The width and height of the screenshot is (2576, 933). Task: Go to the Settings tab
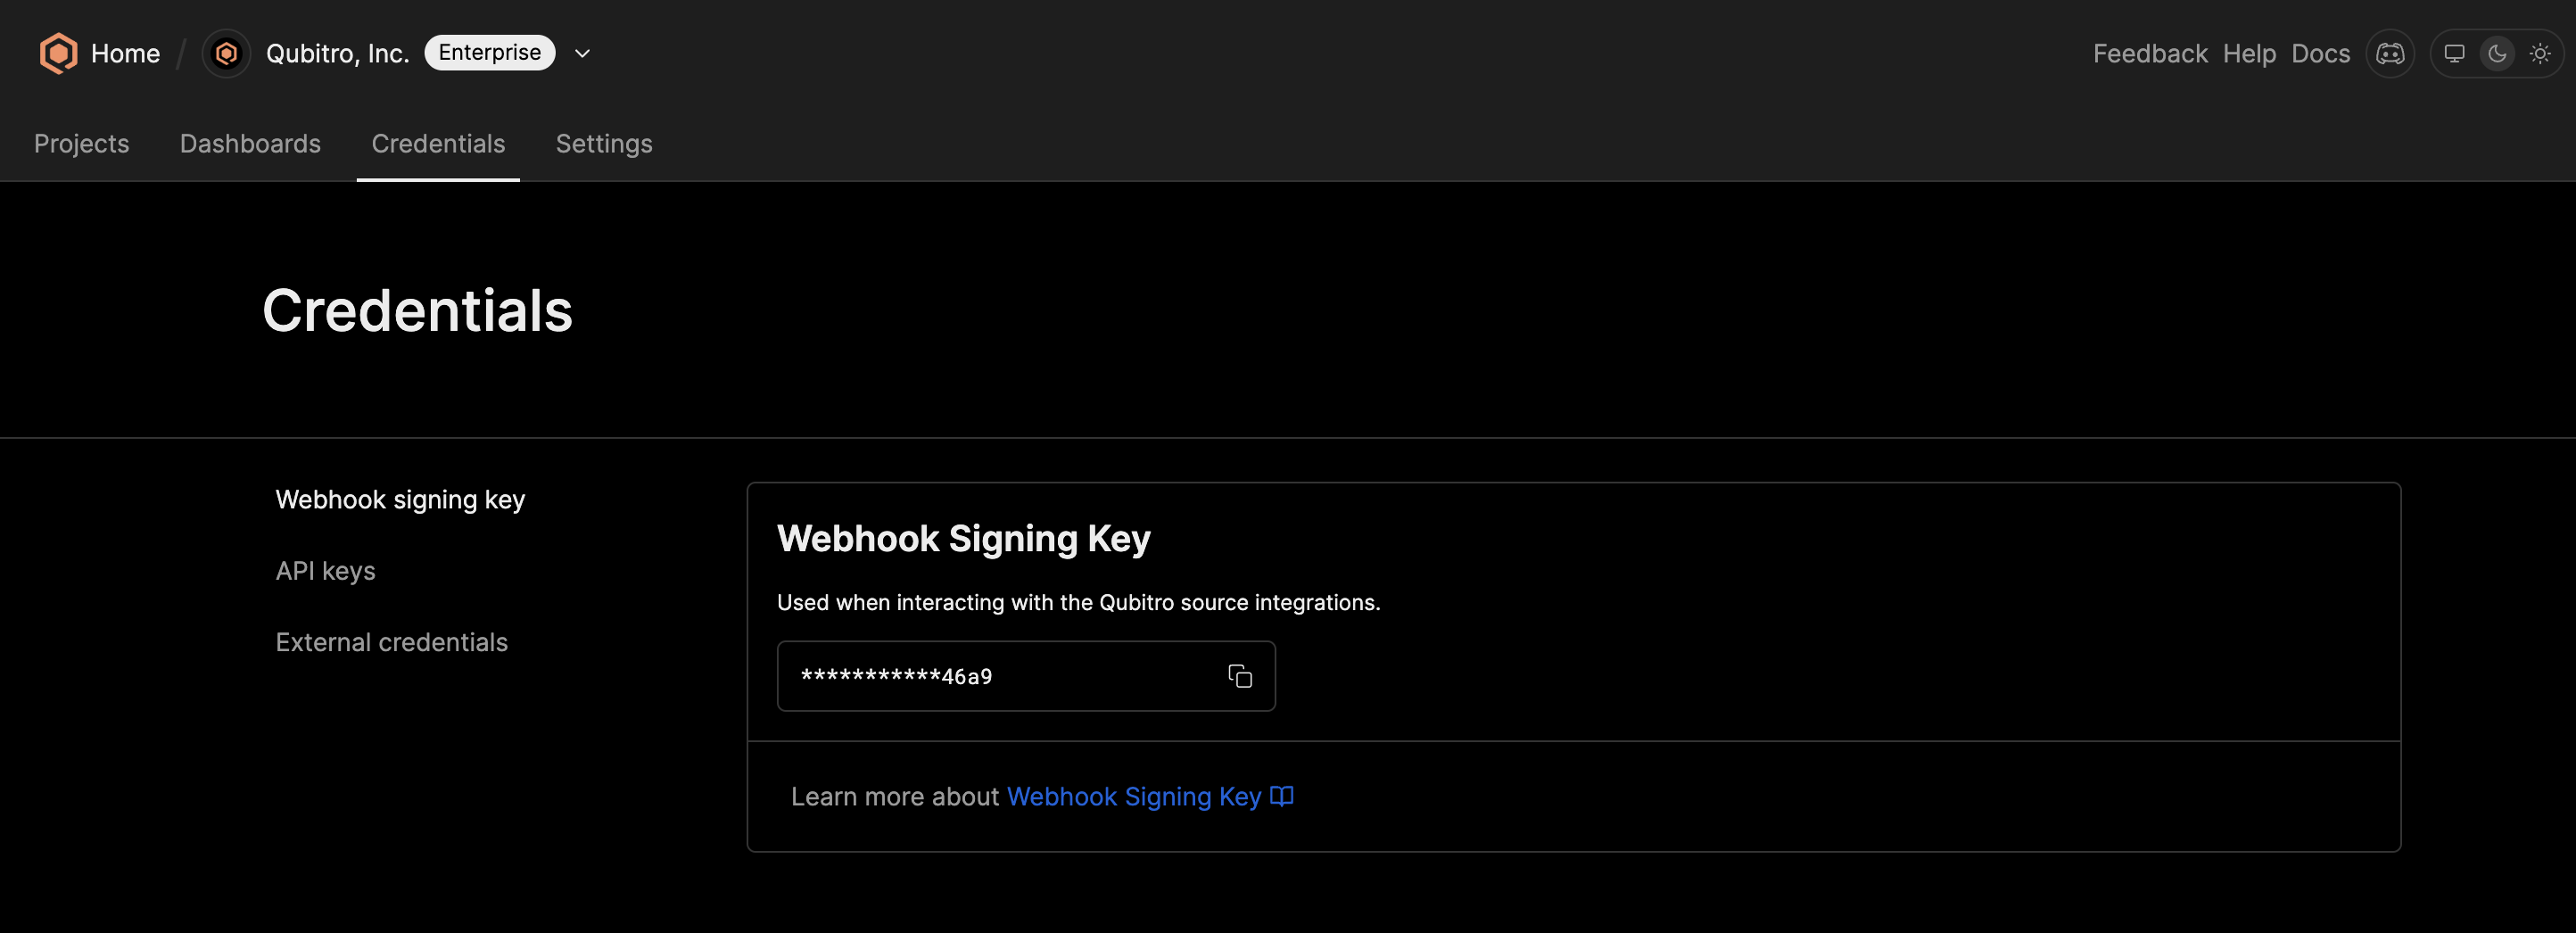604,143
